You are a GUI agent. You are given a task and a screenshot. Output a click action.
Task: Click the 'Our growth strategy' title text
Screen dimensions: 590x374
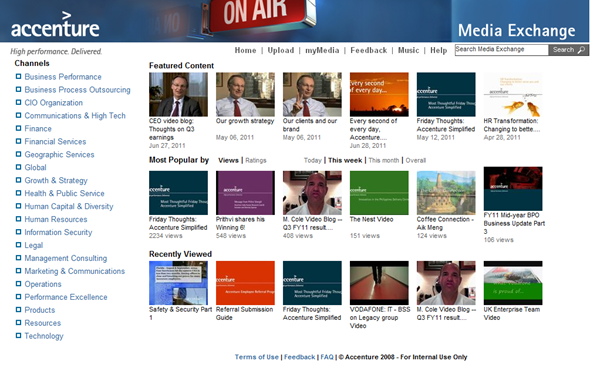pyautogui.click(x=245, y=121)
